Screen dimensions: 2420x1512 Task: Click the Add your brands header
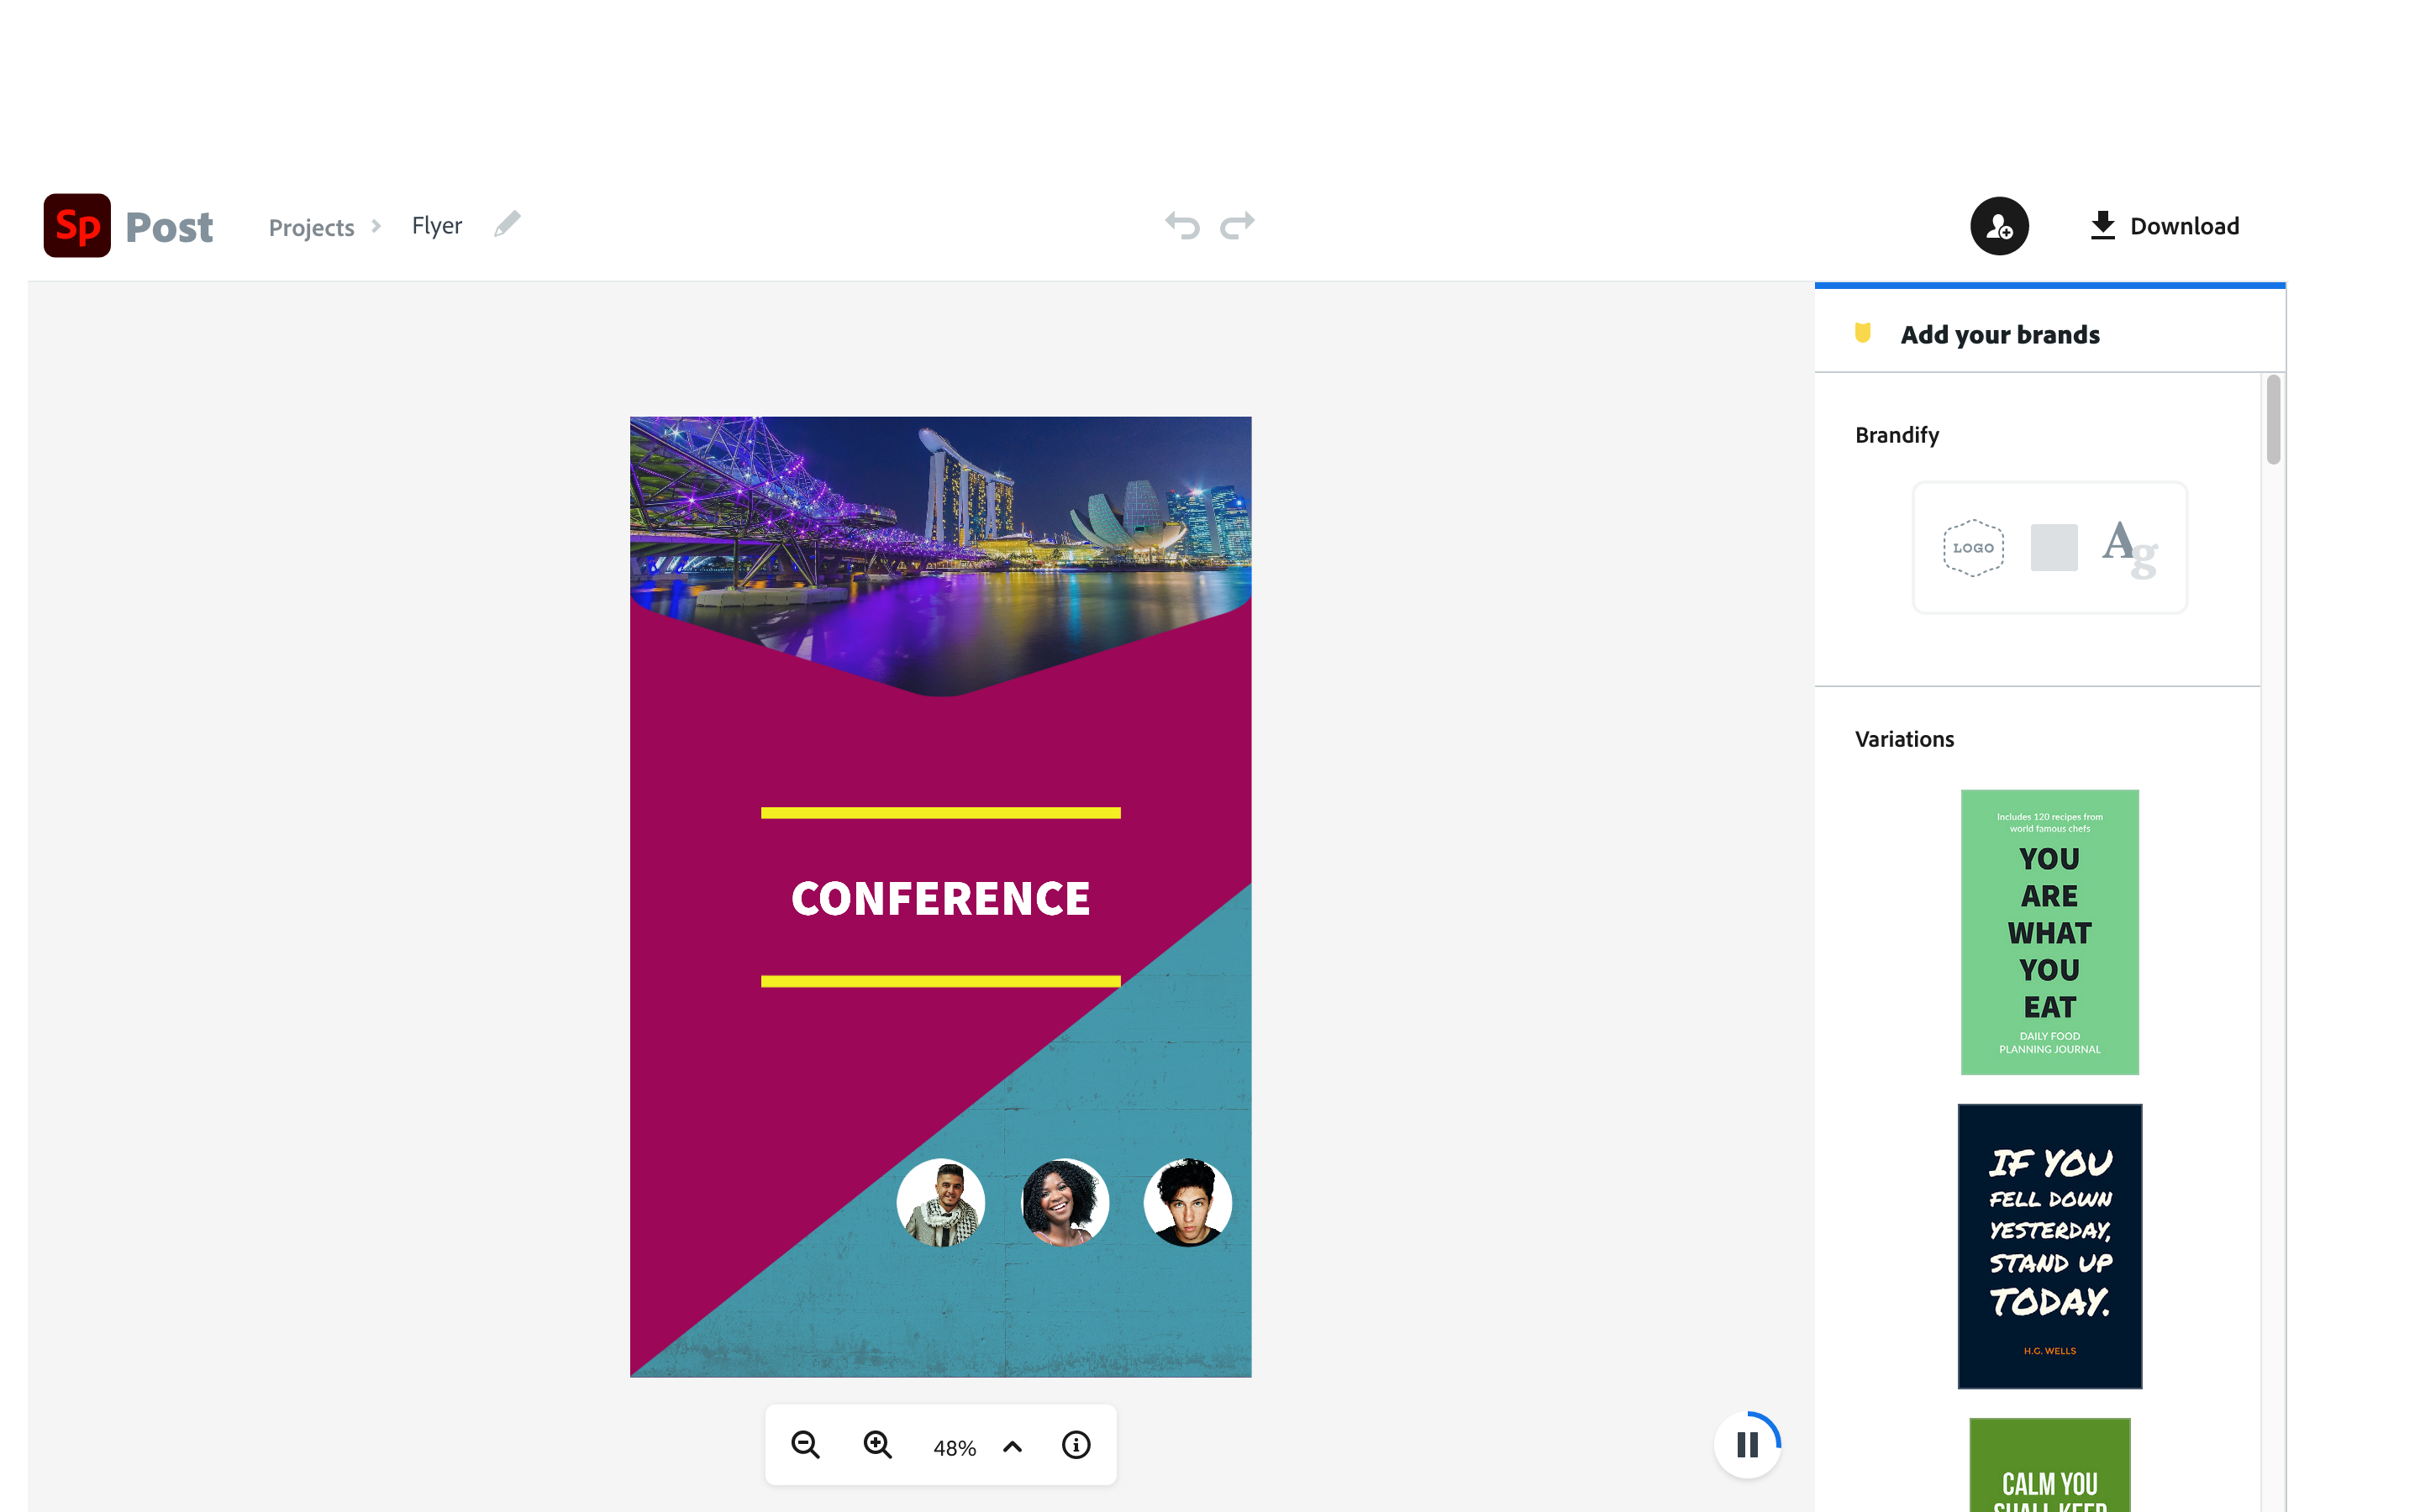(x=2000, y=335)
